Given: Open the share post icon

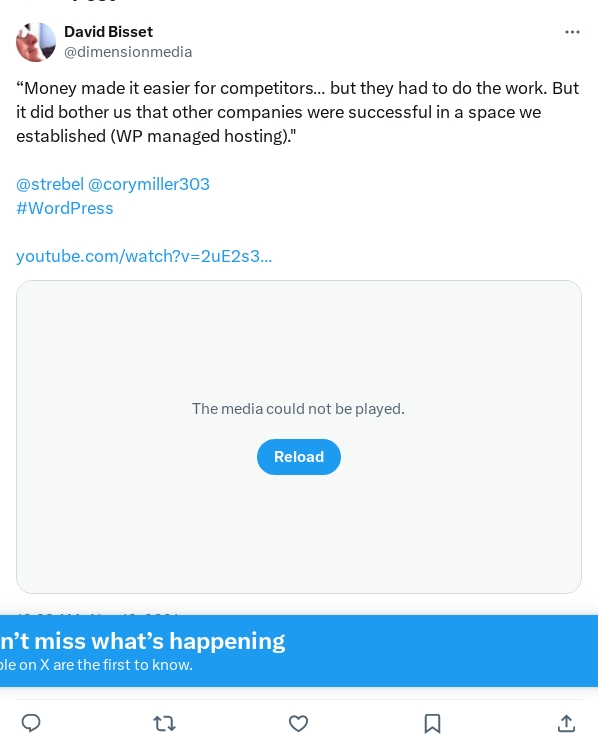Looking at the screenshot, I should coord(567,723).
